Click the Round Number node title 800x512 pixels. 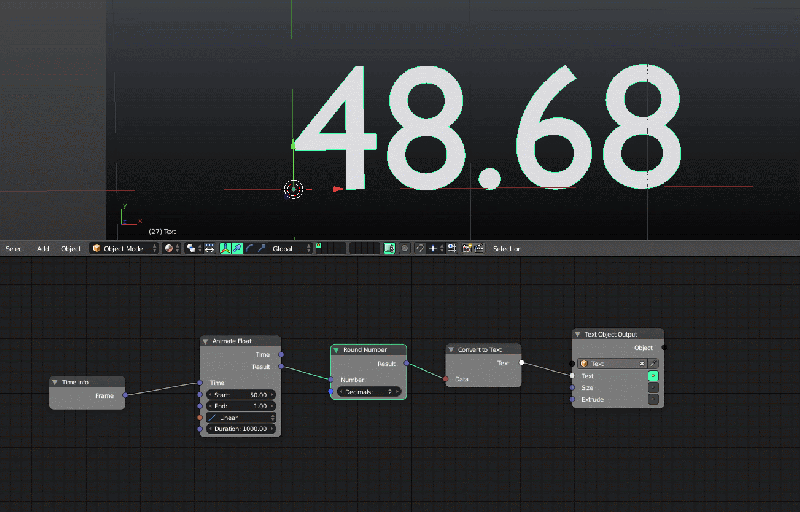(x=365, y=350)
